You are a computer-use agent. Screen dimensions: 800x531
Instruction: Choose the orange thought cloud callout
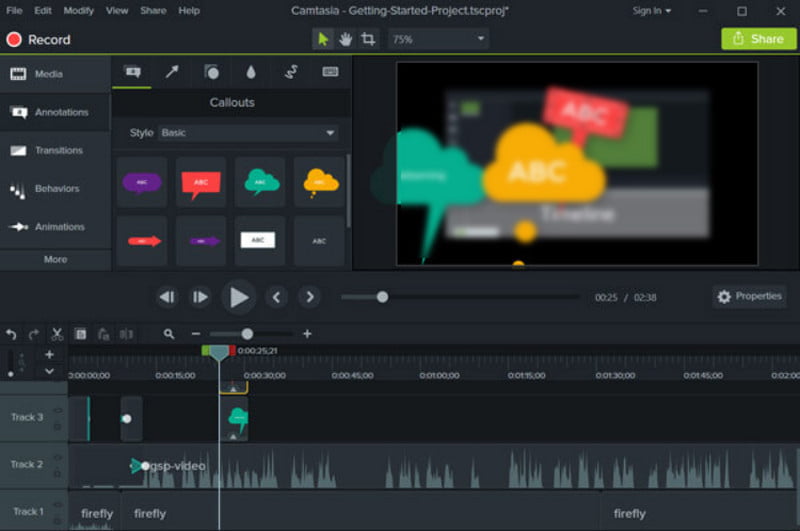[319, 182]
